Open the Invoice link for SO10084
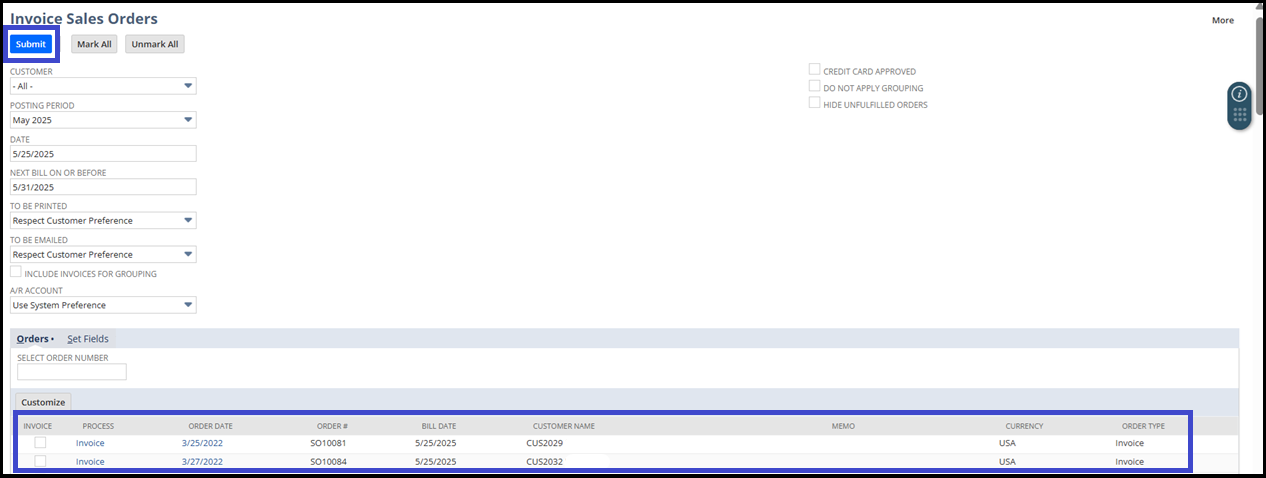This screenshot has height=478, width=1266. click(x=90, y=462)
